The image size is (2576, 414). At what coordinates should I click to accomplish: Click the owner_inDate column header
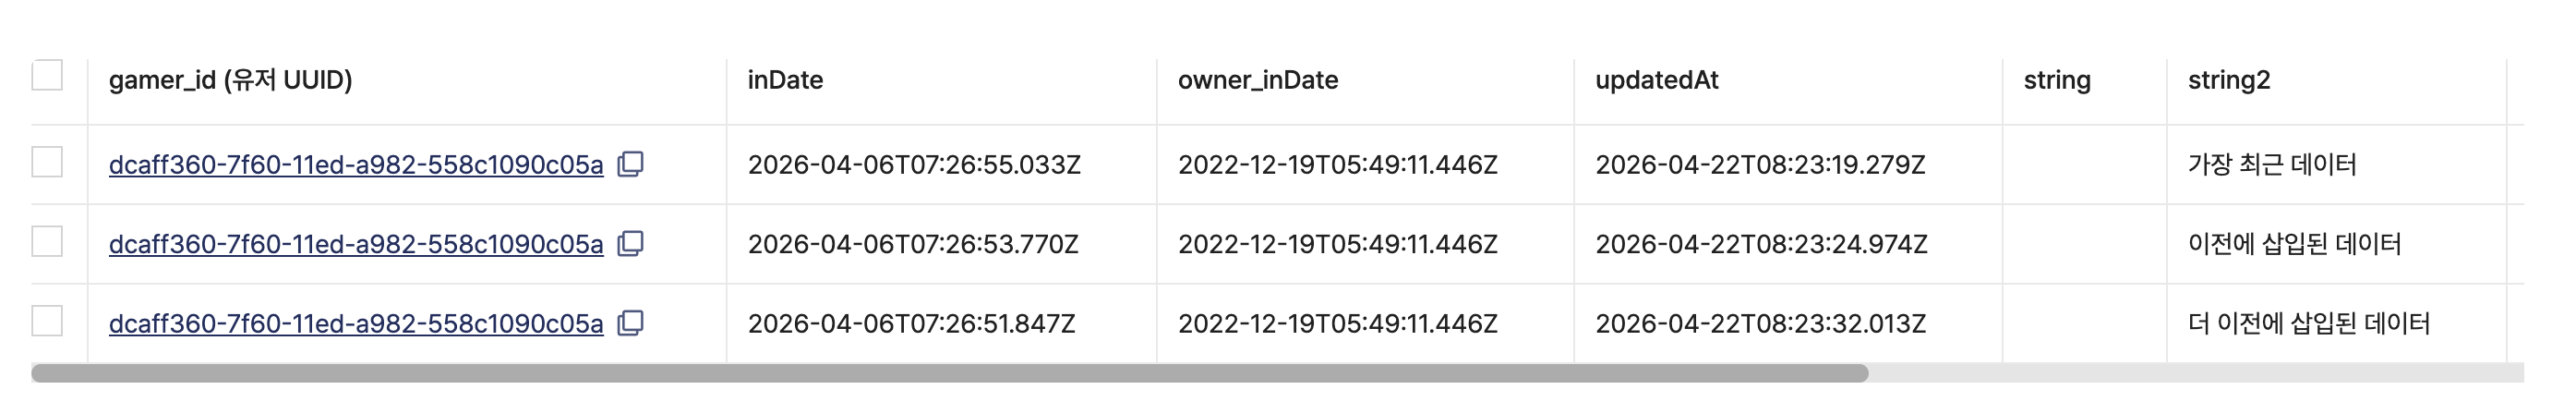click(x=1257, y=80)
